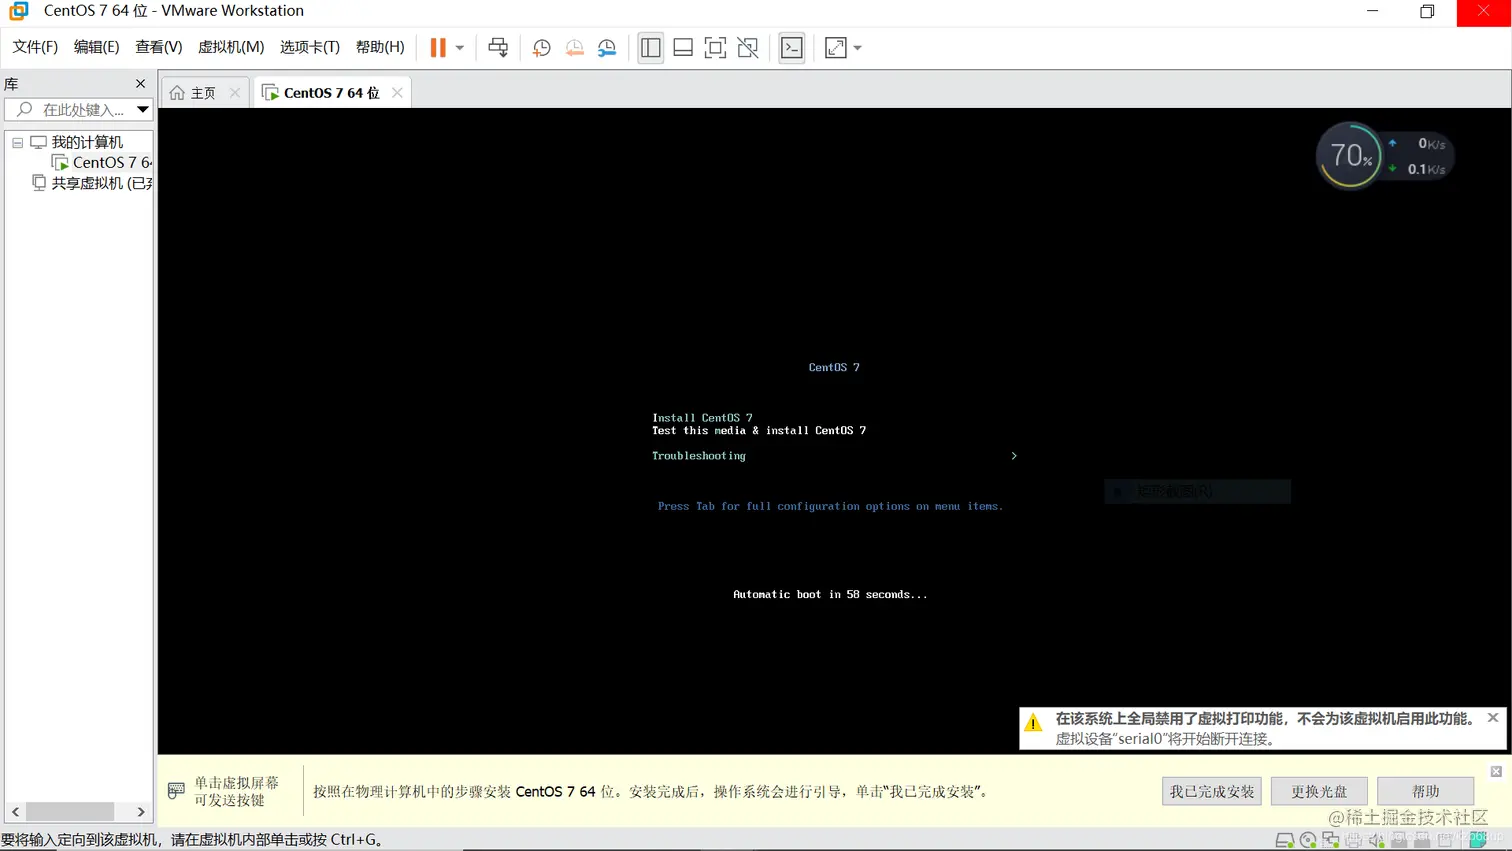Click the keyboard icon in hint bar

coord(176,791)
